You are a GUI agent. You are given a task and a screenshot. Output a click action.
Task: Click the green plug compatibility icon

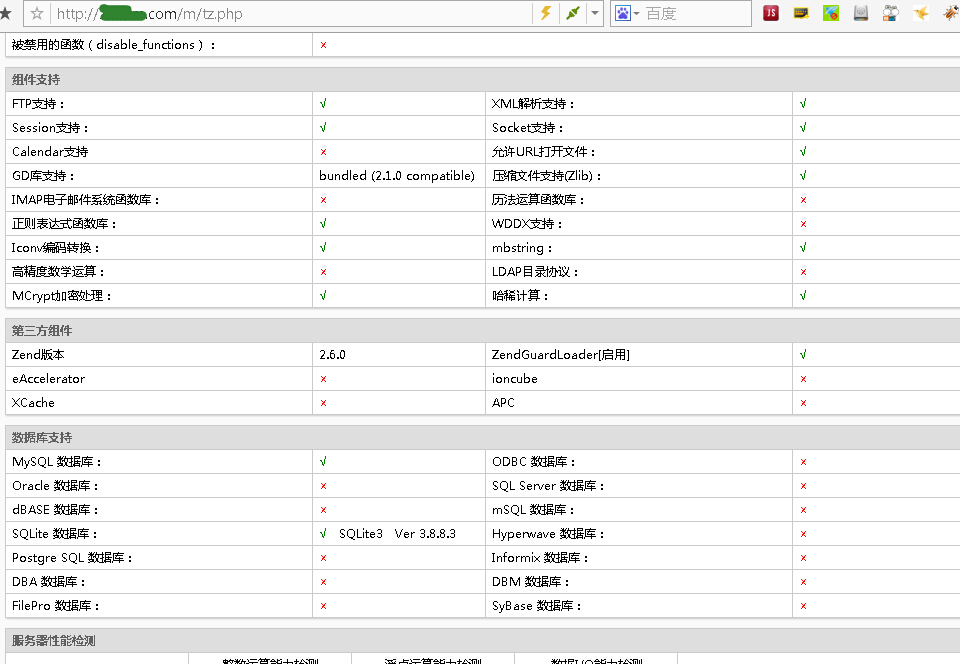572,13
